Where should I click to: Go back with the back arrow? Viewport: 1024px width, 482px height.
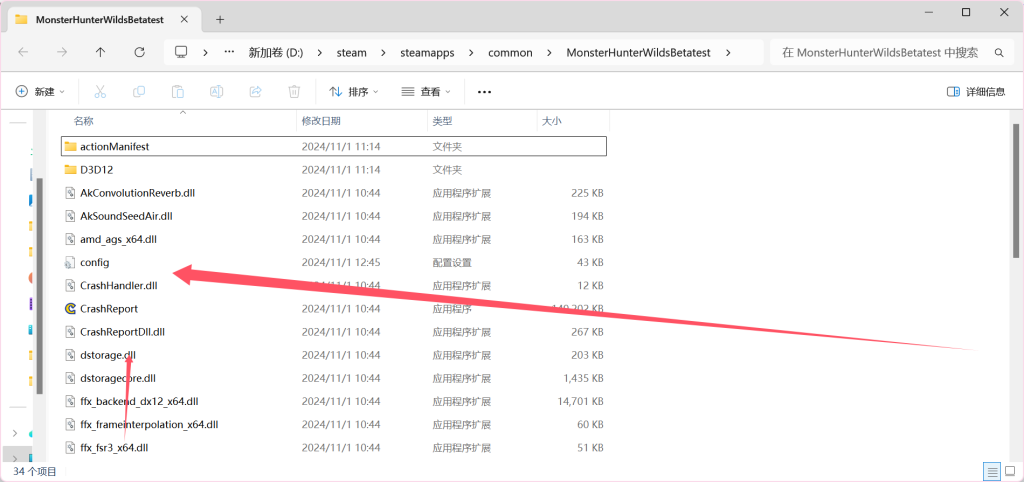(x=24, y=52)
